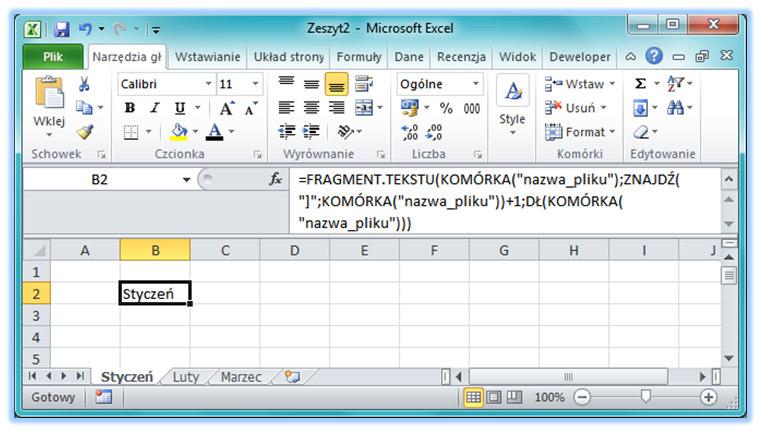Apply percent style
759x431 pixels.
point(446,108)
